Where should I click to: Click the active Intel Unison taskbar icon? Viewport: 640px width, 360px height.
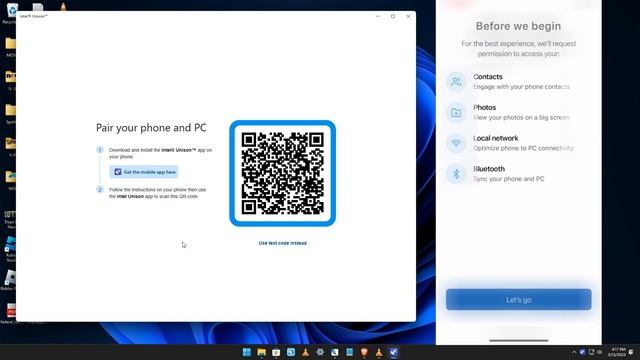pyautogui.click(x=393, y=352)
